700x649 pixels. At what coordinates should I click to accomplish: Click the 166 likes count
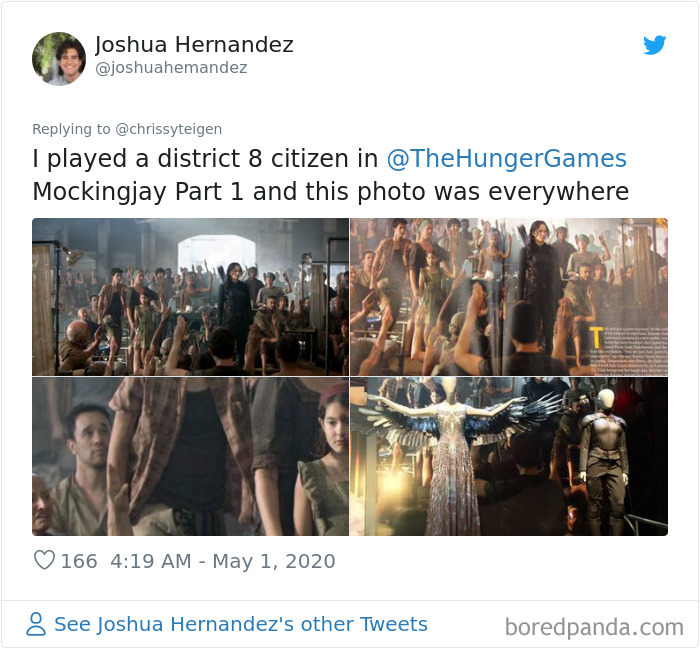click(79, 561)
